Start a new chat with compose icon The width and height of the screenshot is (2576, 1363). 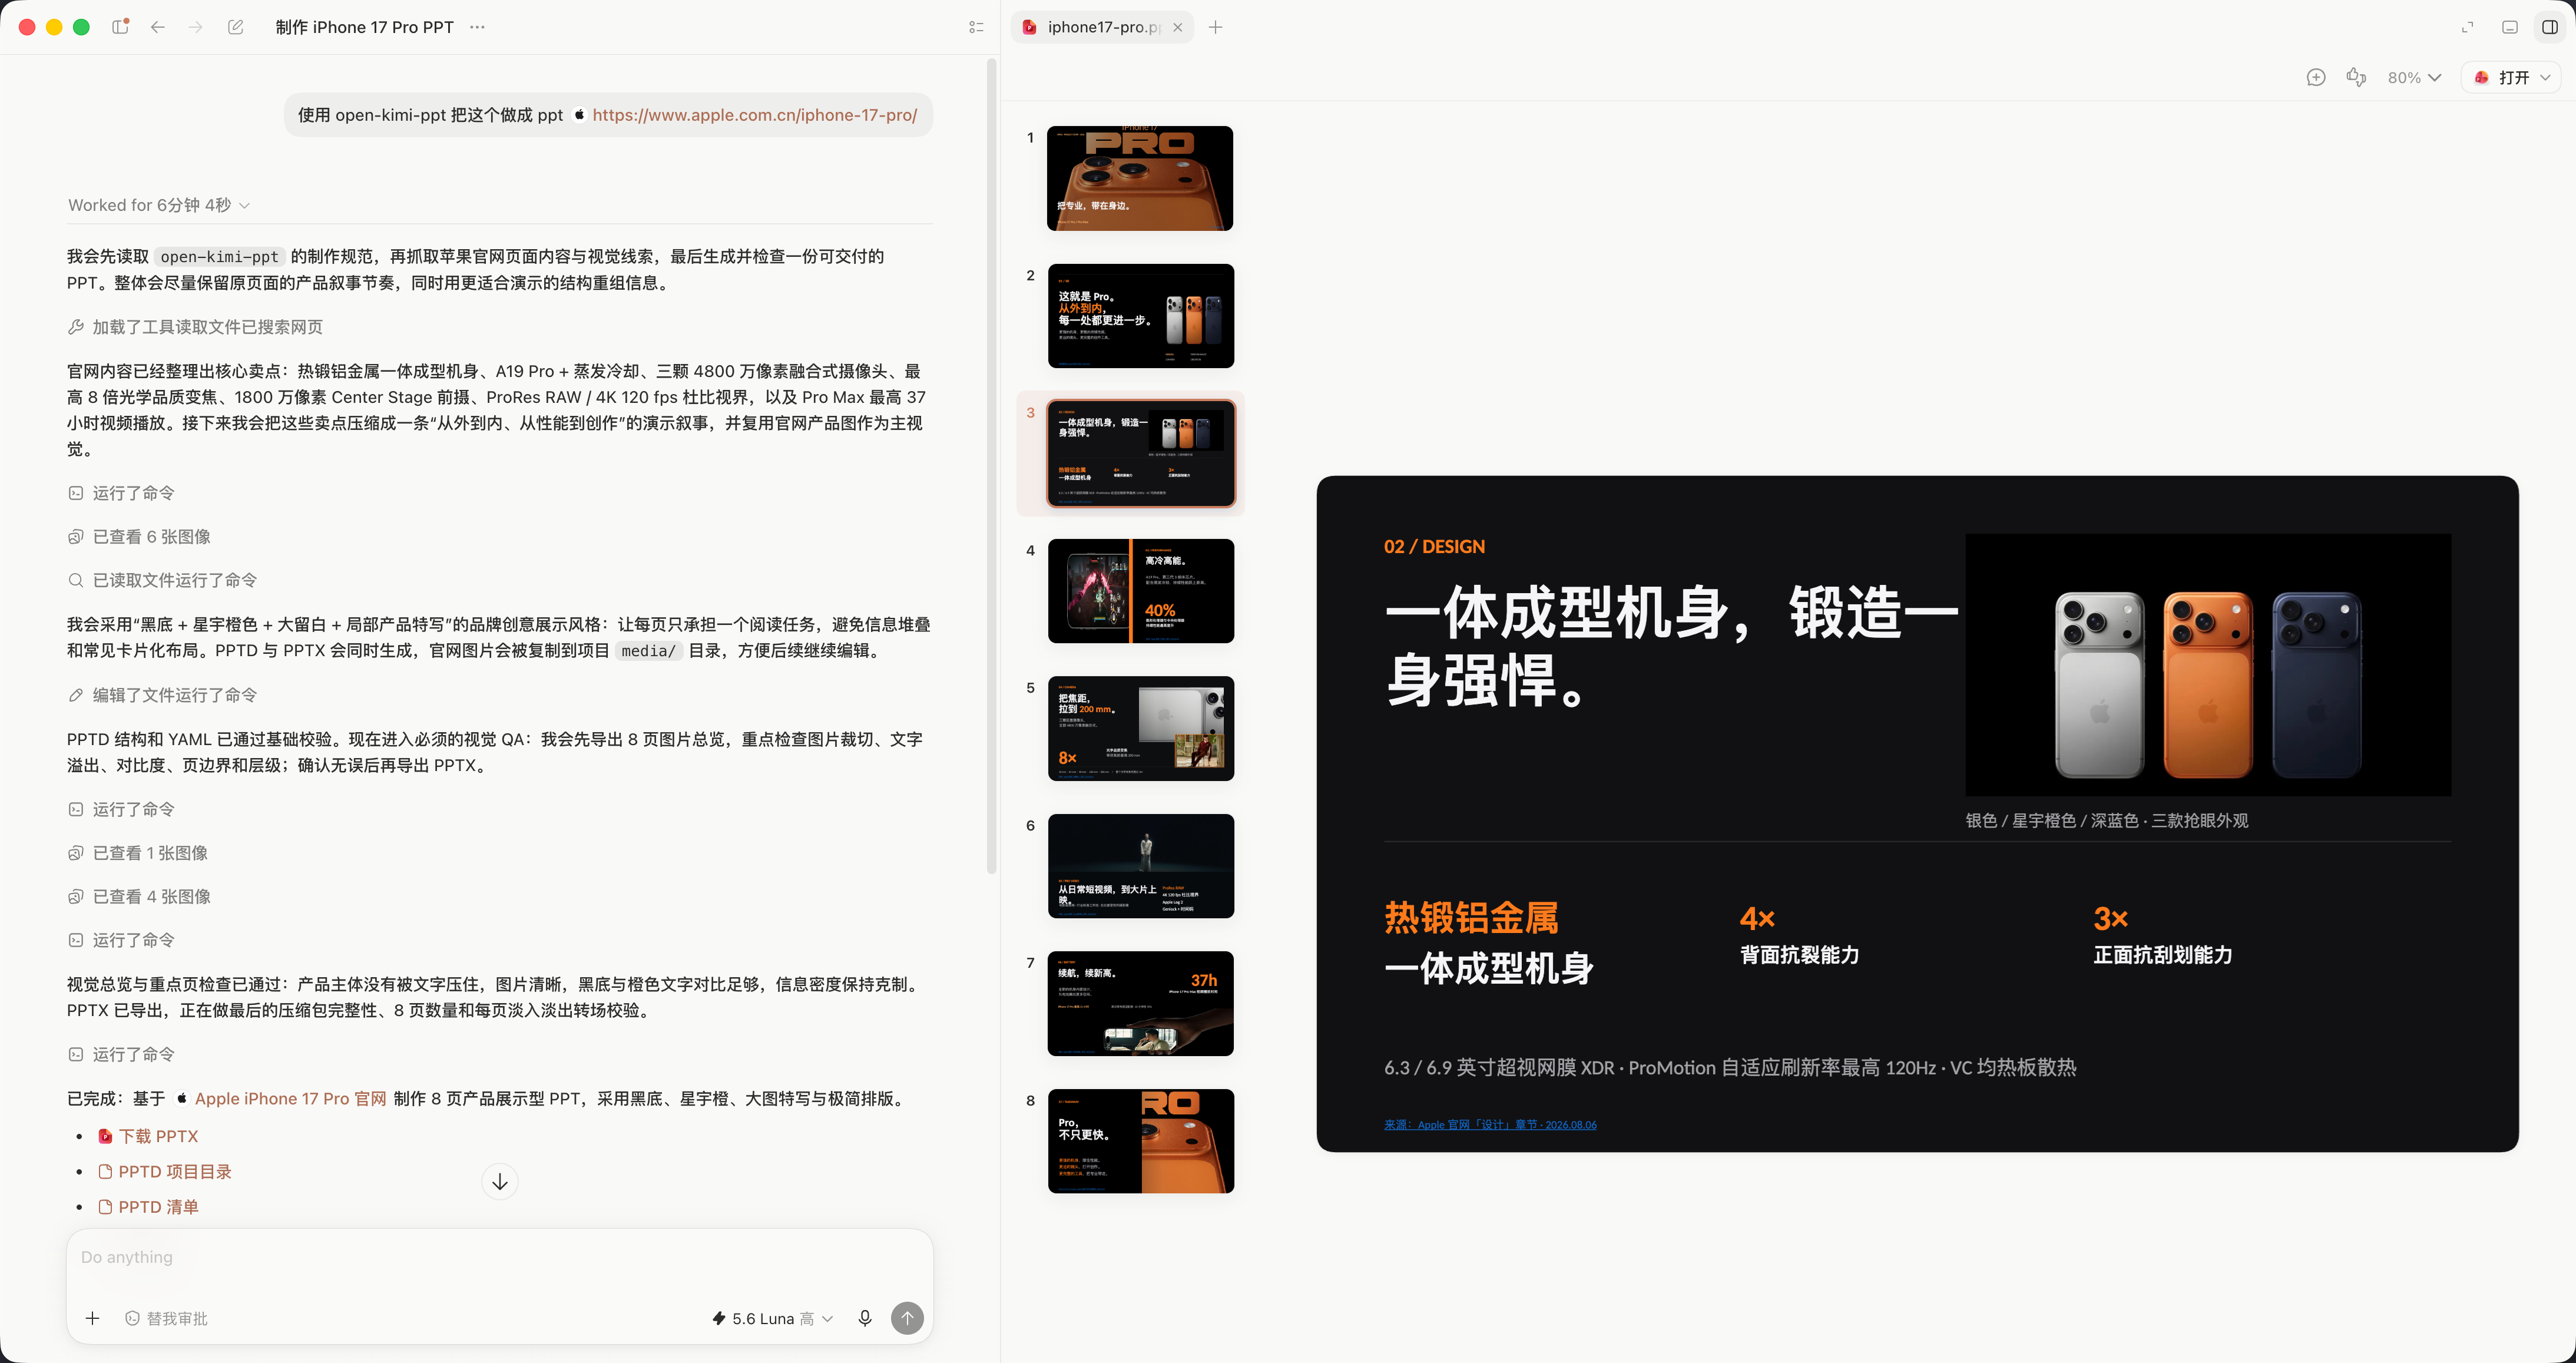(235, 27)
